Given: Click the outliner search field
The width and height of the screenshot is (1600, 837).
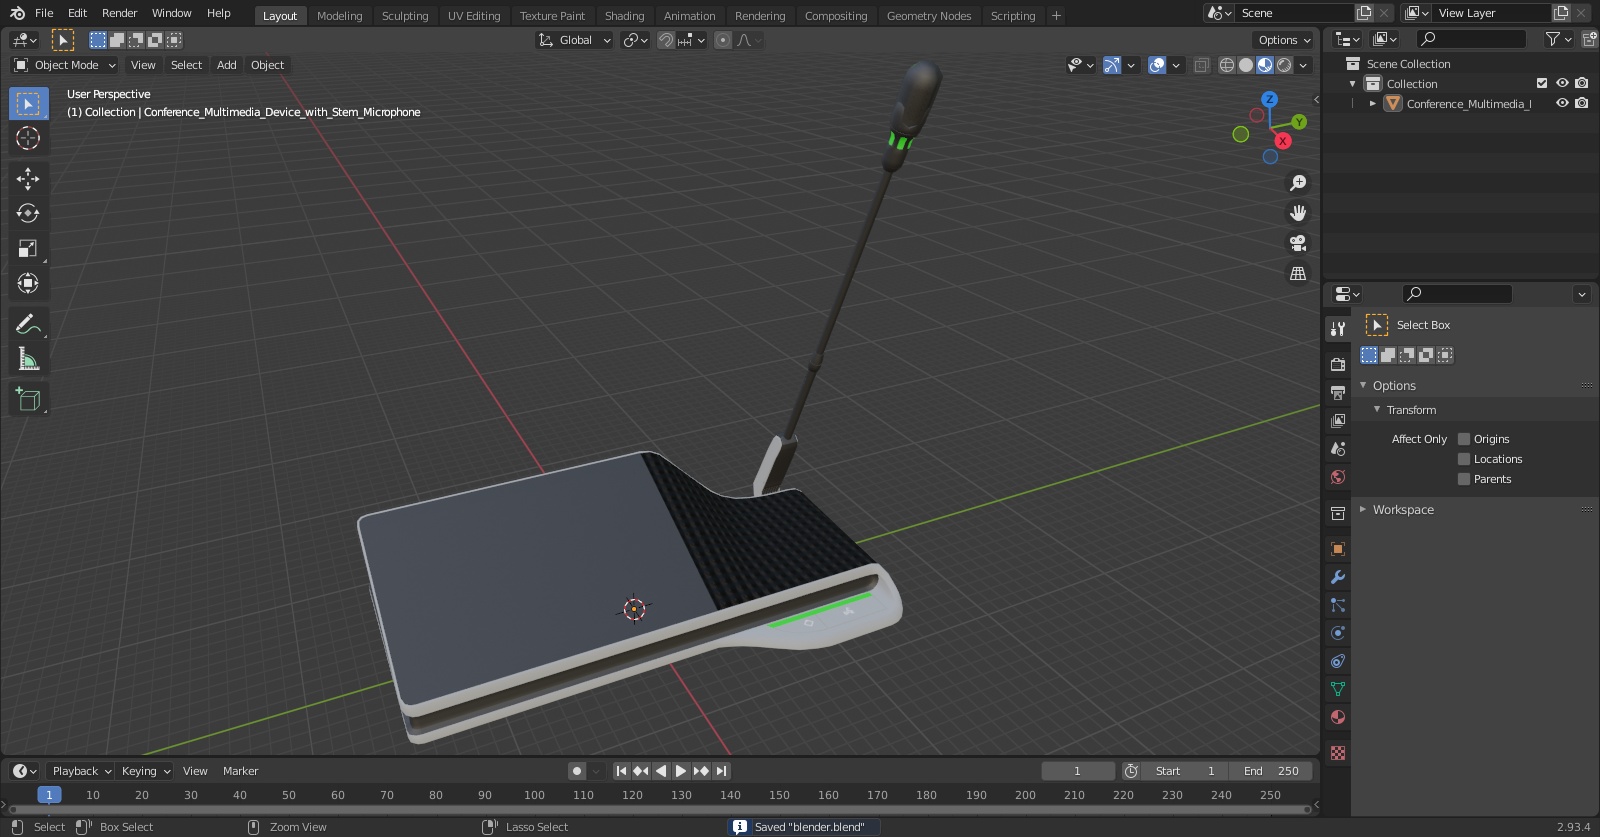Looking at the screenshot, I should click(1470, 39).
